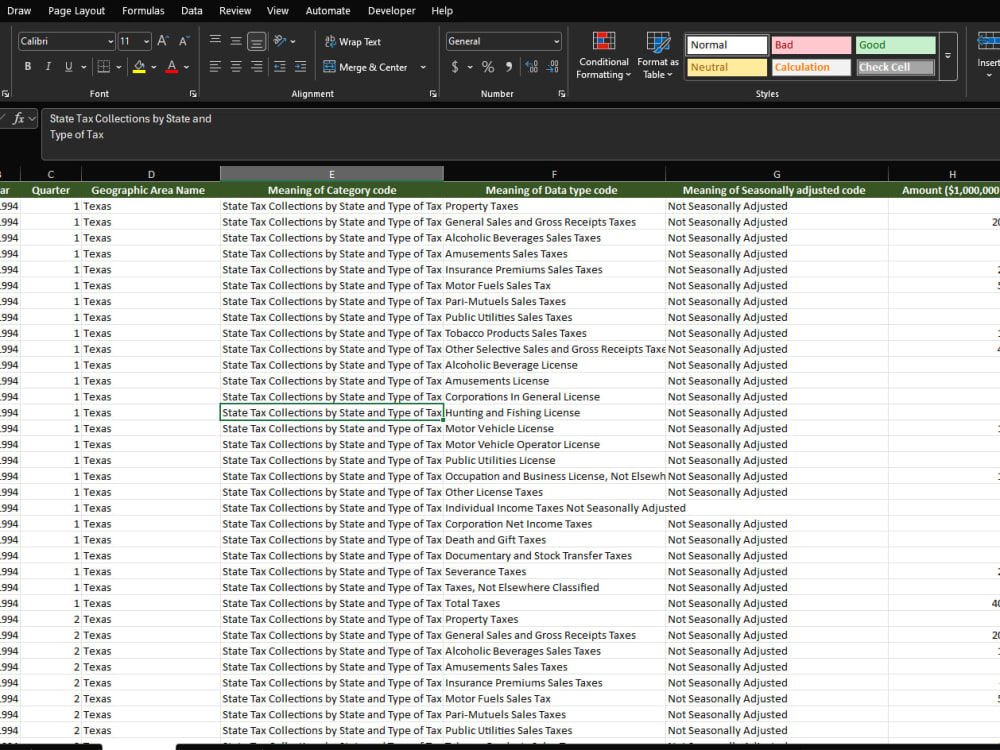Expand the cell styles gallery

click(948, 56)
